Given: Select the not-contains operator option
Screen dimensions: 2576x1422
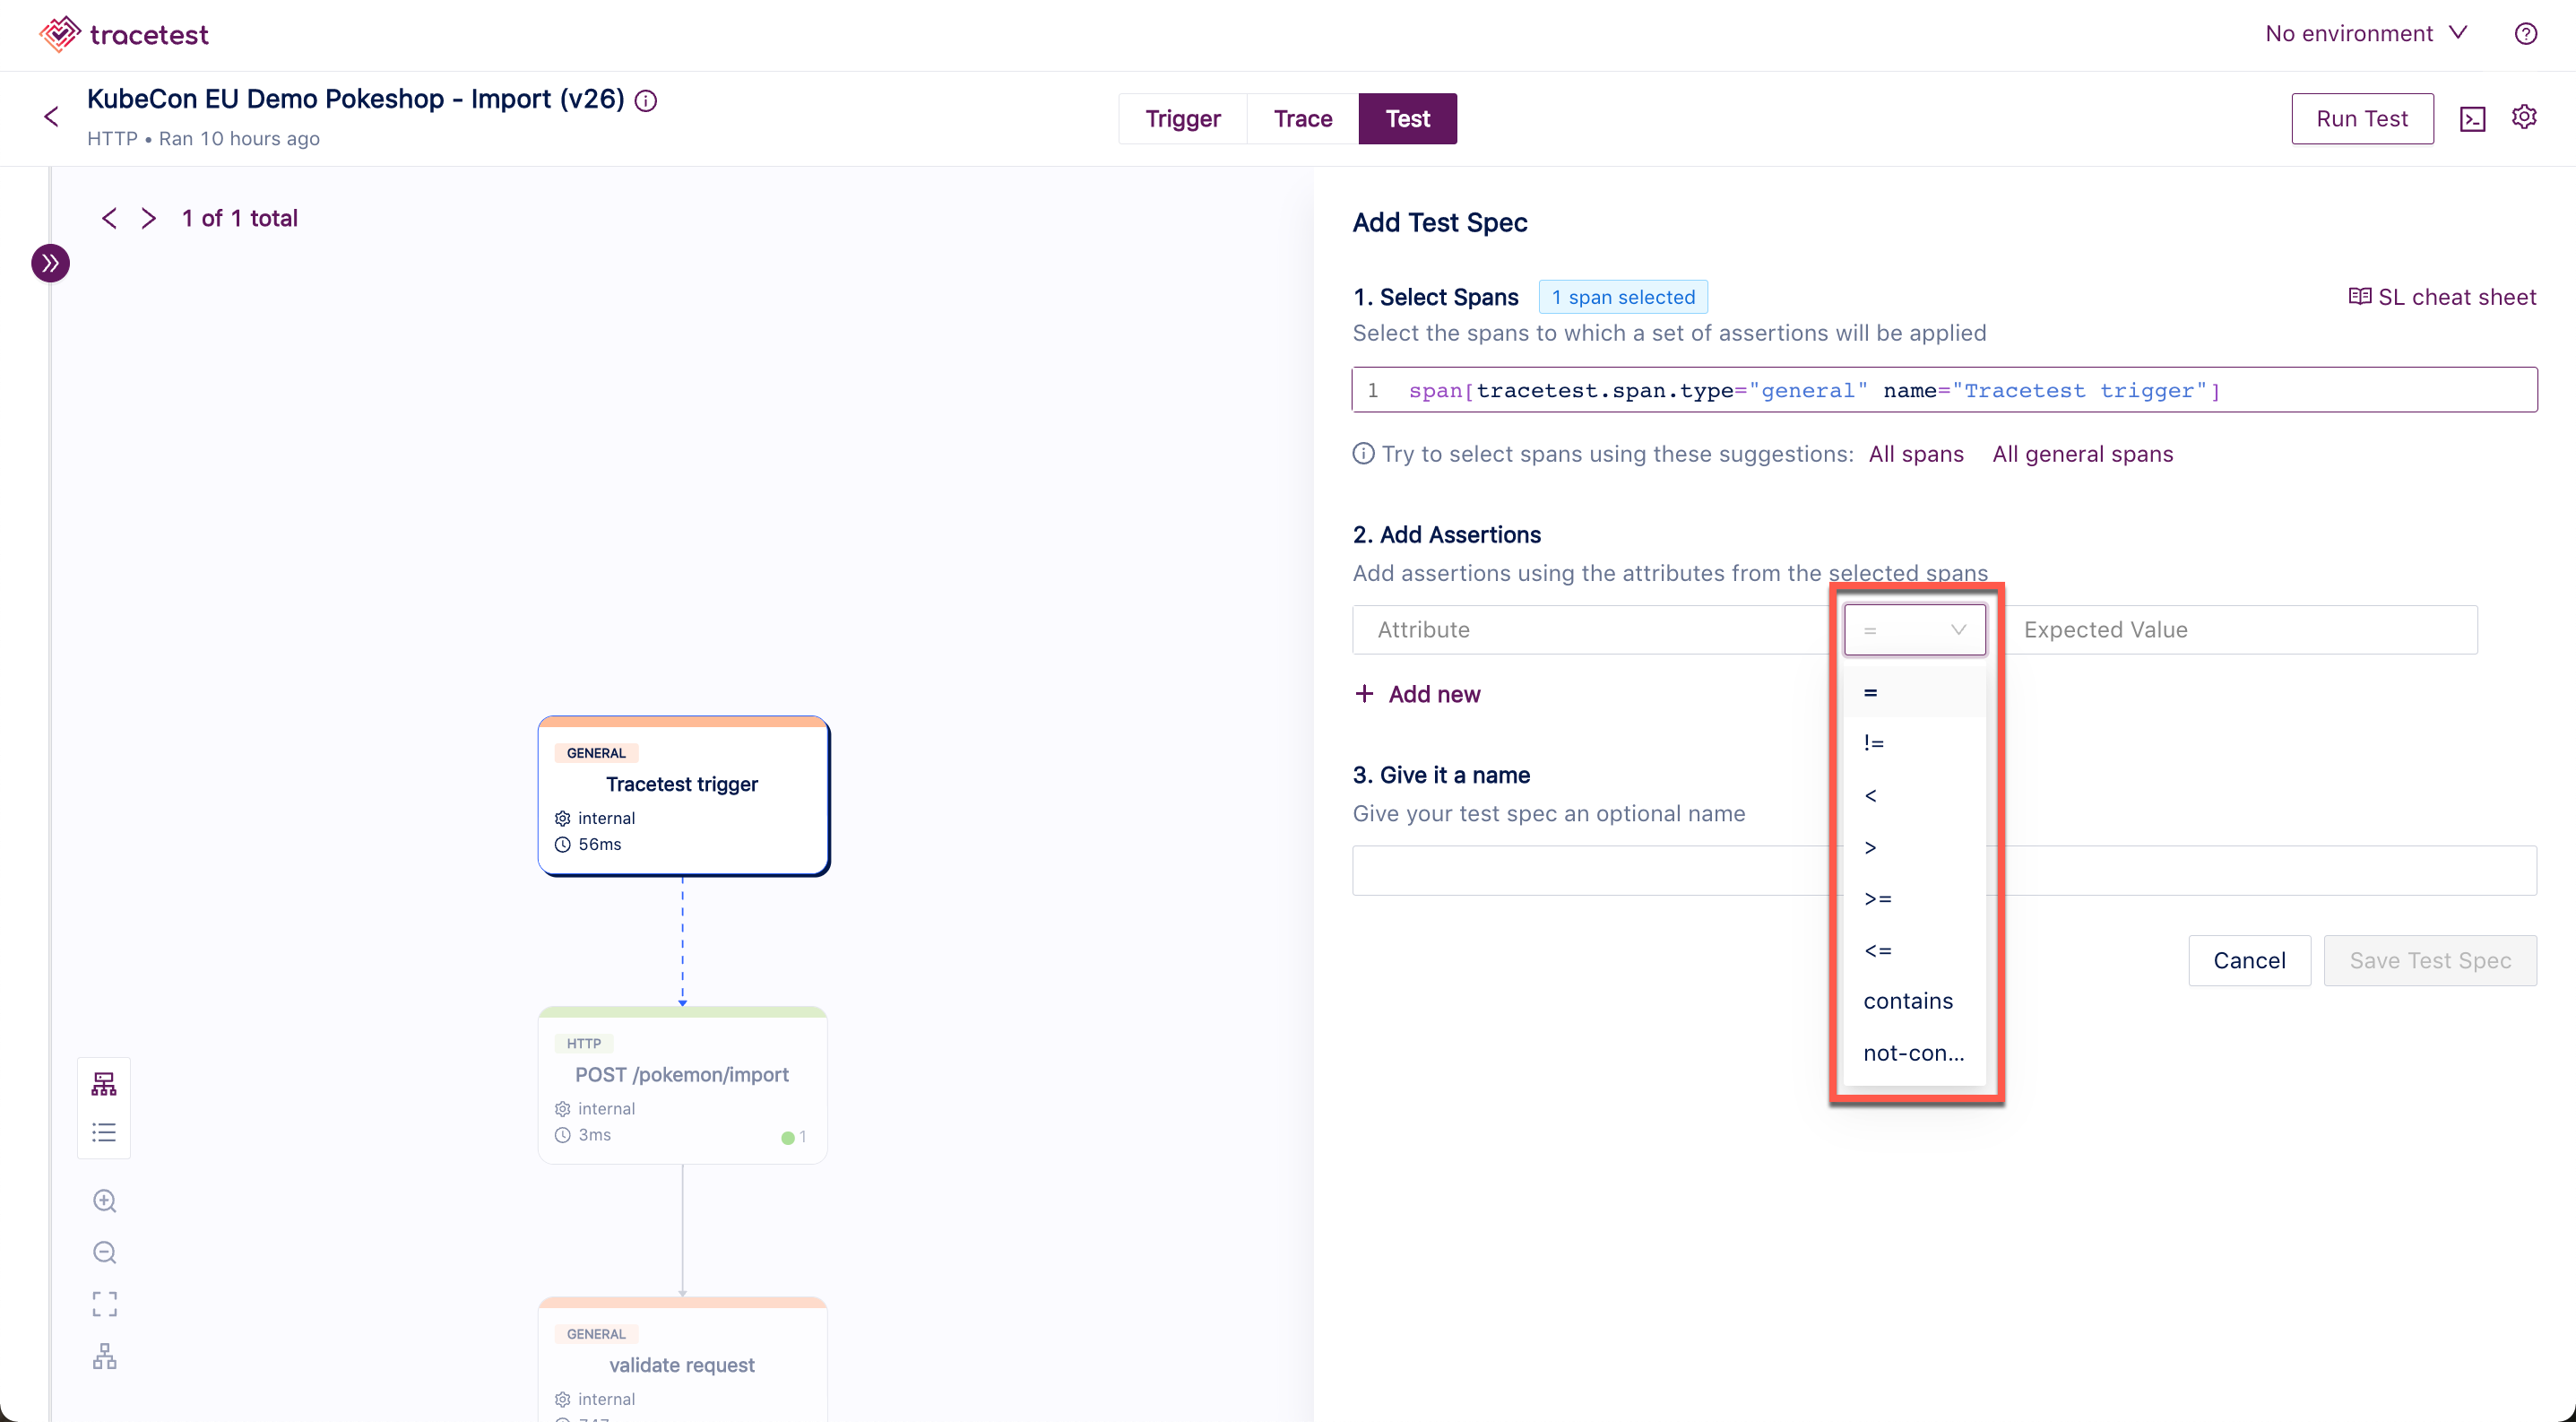Looking at the screenshot, I should click(x=1915, y=1053).
